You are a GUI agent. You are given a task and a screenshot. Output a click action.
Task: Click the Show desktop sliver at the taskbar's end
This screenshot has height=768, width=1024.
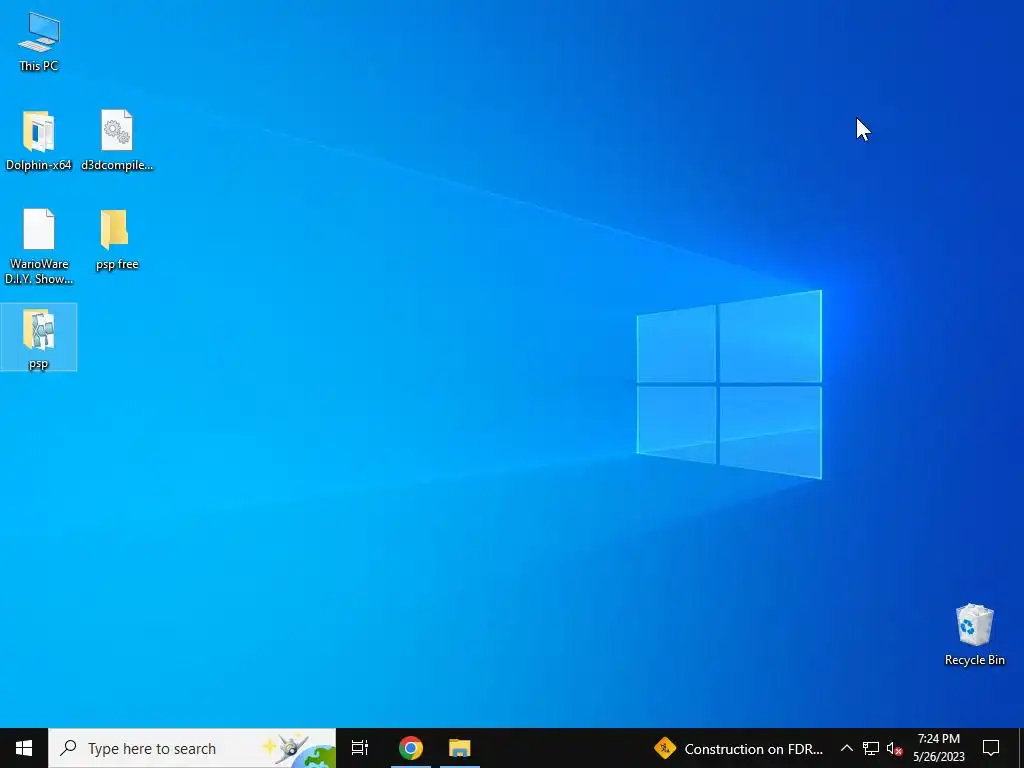(1021, 748)
